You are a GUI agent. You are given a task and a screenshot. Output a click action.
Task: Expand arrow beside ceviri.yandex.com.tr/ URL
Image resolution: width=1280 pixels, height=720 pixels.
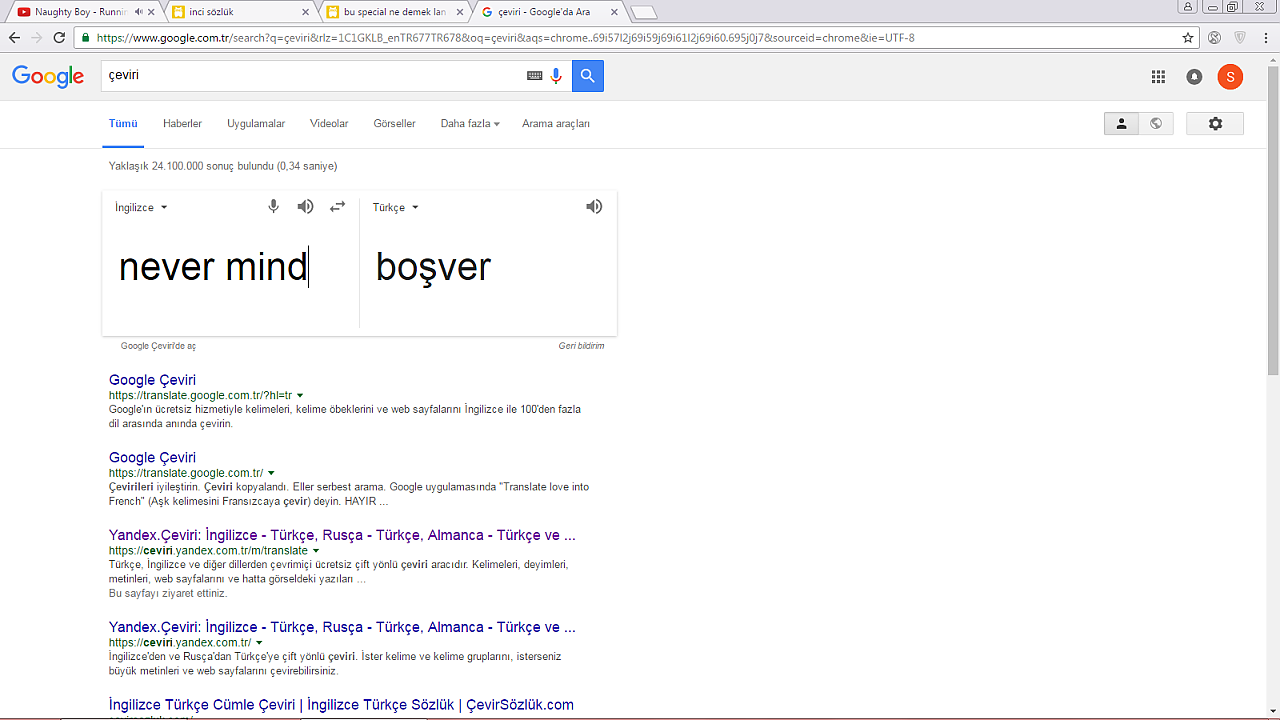(x=259, y=643)
